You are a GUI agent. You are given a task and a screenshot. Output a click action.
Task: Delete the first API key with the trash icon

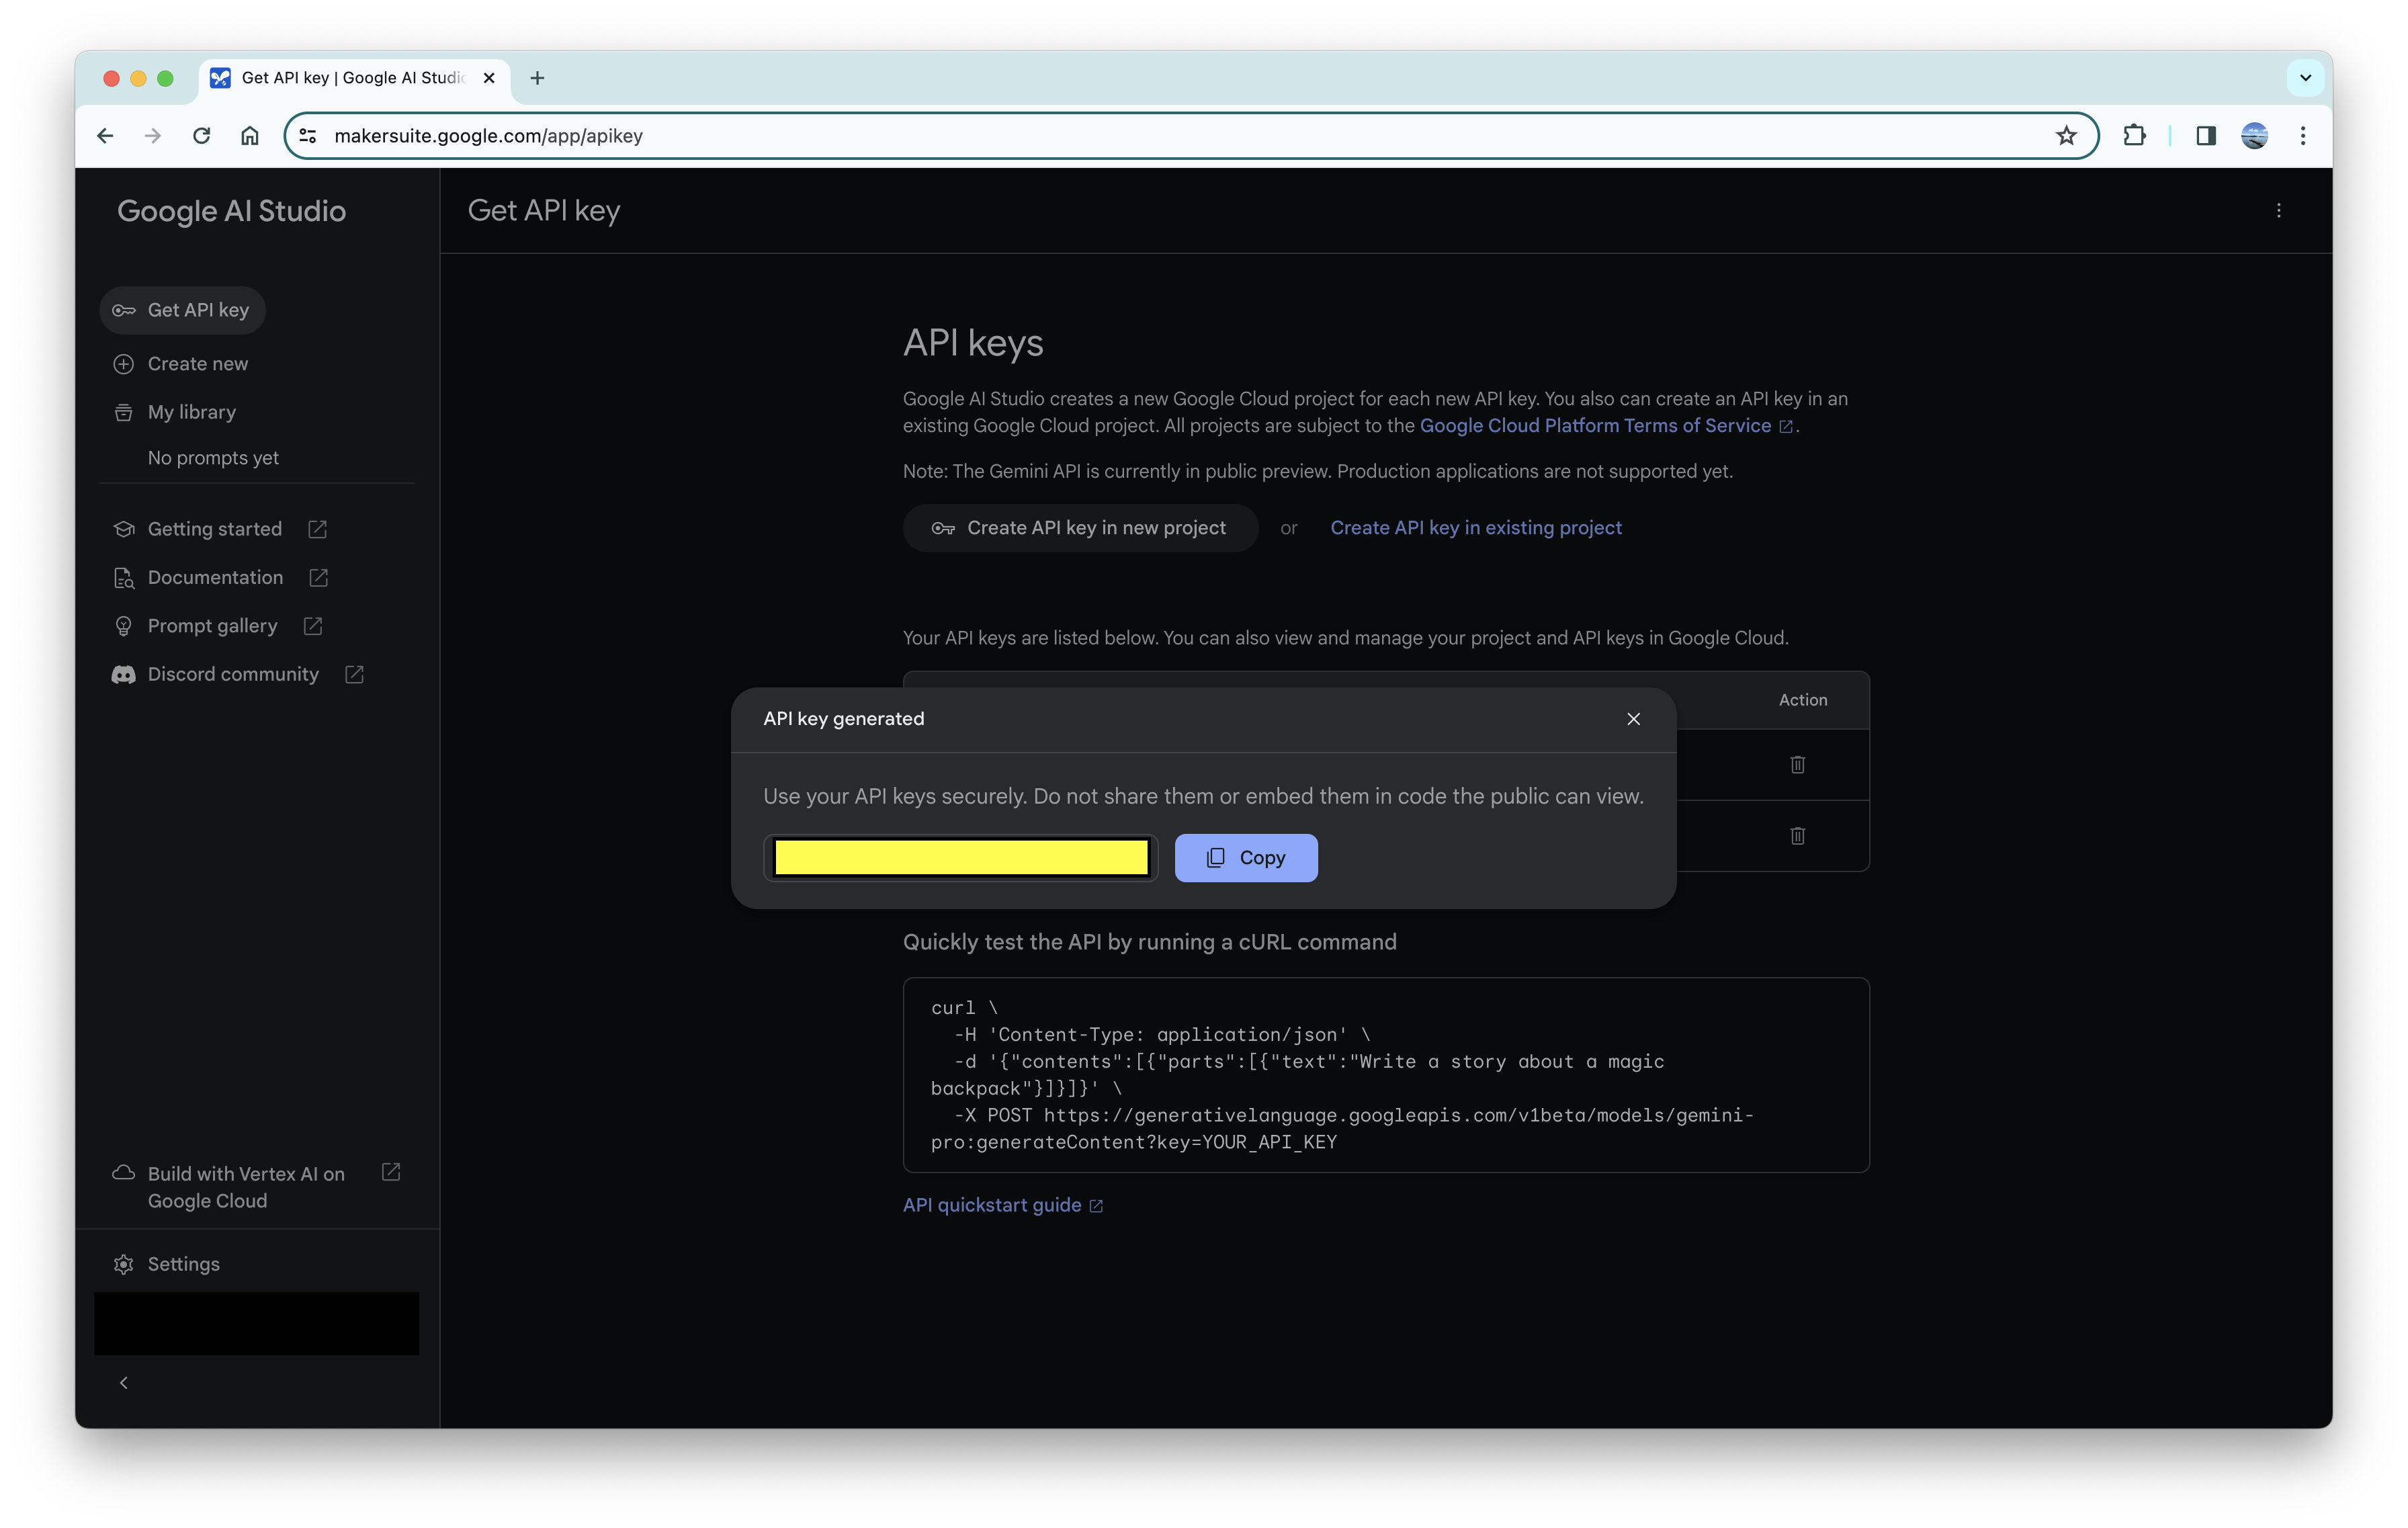[1797, 765]
